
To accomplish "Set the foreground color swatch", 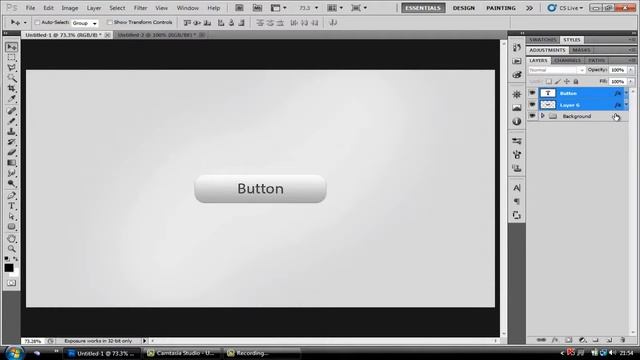I will tap(9, 268).
